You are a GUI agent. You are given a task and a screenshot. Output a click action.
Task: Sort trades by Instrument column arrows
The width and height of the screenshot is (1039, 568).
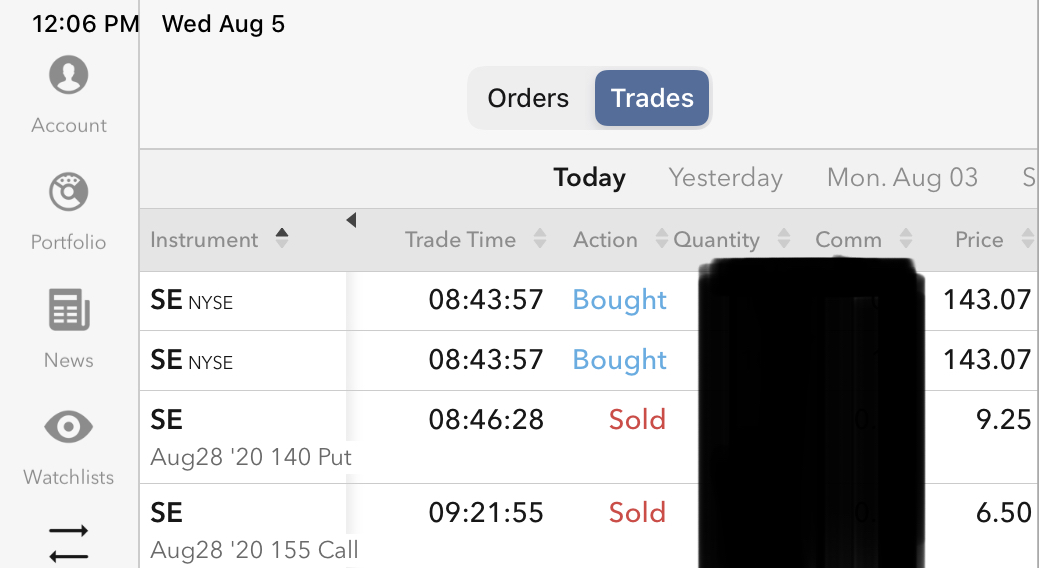282,238
